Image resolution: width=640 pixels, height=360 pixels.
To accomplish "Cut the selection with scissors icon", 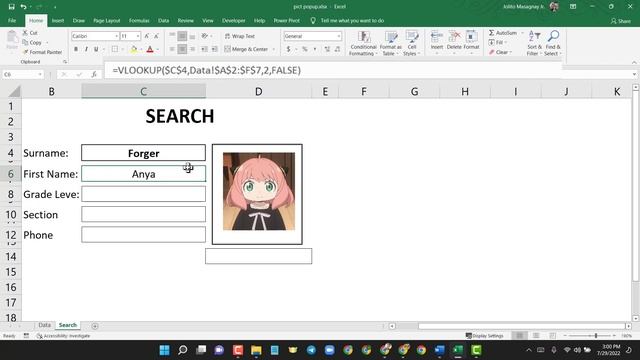I will 30,33.
